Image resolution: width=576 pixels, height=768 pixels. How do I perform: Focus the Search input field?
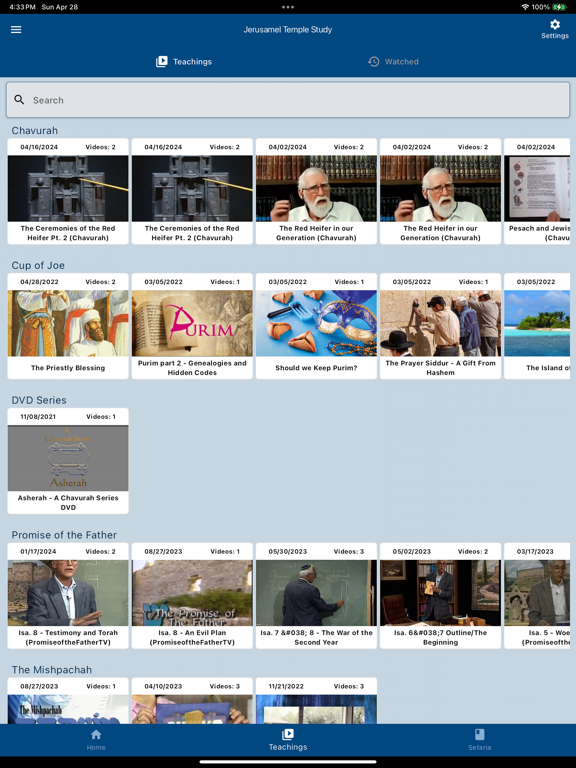pyautogui.click(x=288, y=100)
